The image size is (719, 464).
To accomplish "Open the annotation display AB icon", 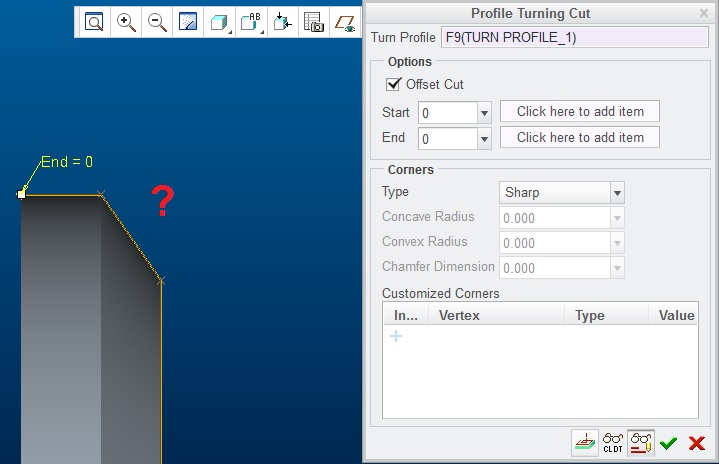I will pos(251,22).
